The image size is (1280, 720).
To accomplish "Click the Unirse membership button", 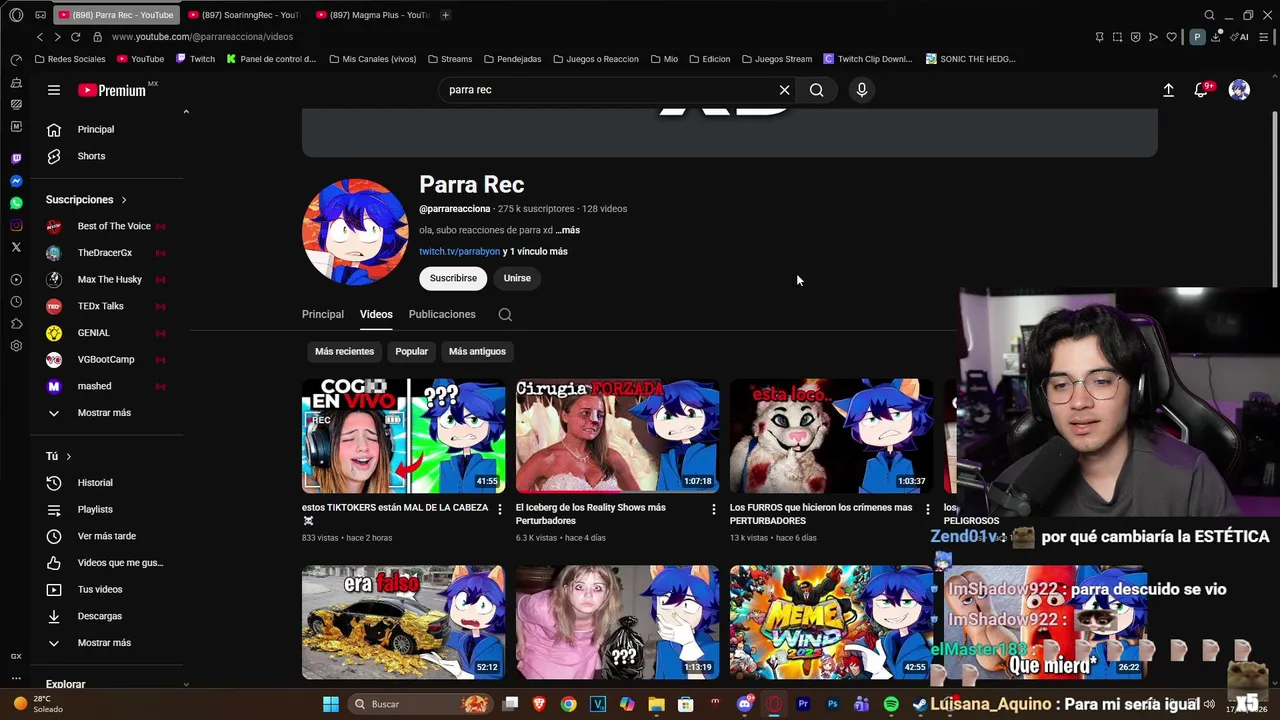I will [517, 278].
